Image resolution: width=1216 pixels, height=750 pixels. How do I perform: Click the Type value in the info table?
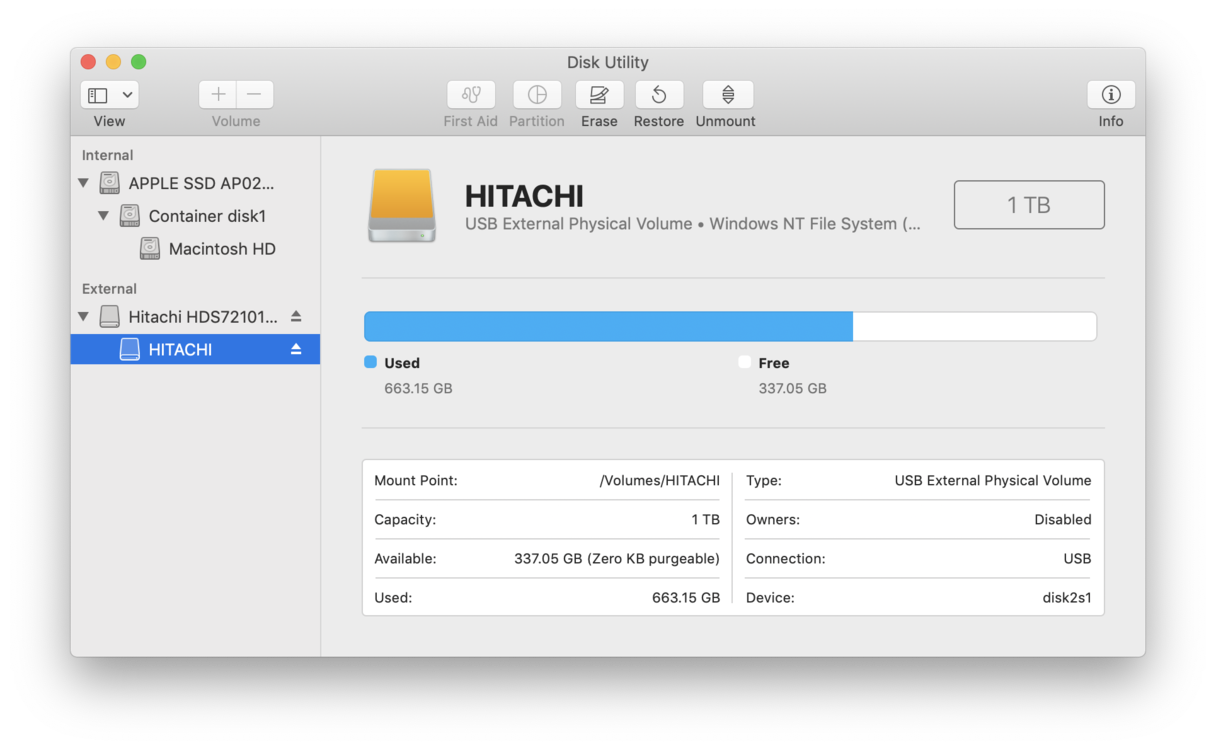993,481
